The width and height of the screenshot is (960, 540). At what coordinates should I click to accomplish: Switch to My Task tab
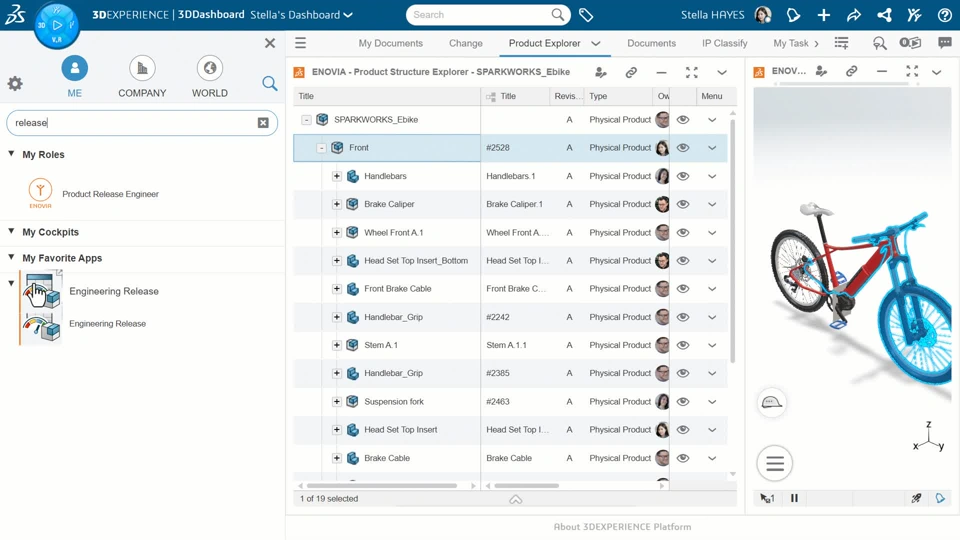pyautogui.click(x=790, y=43)
